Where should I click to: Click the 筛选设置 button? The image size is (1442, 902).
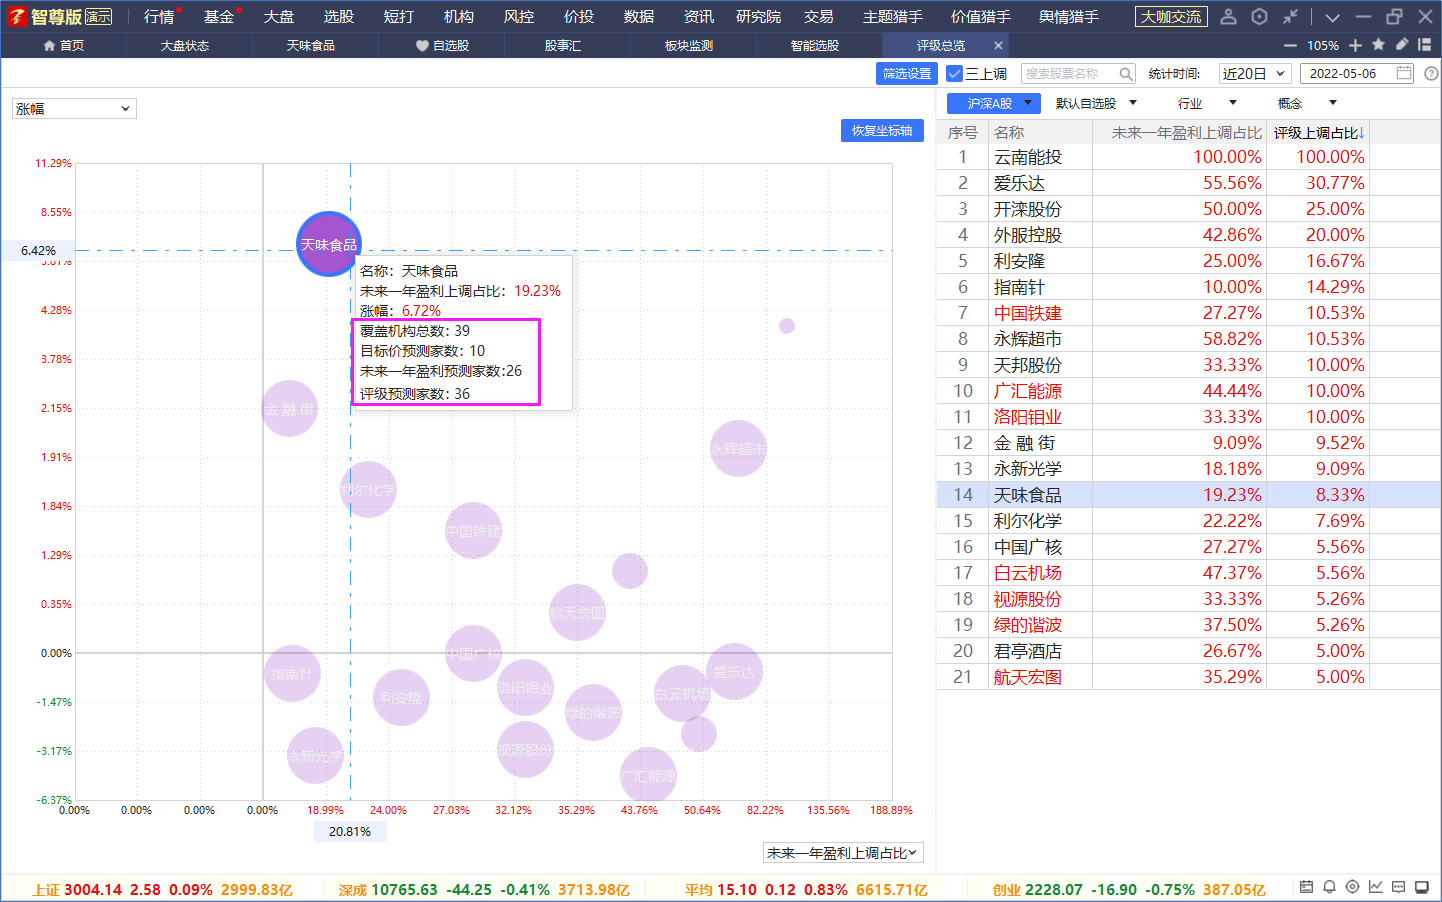tap(907, 74)
